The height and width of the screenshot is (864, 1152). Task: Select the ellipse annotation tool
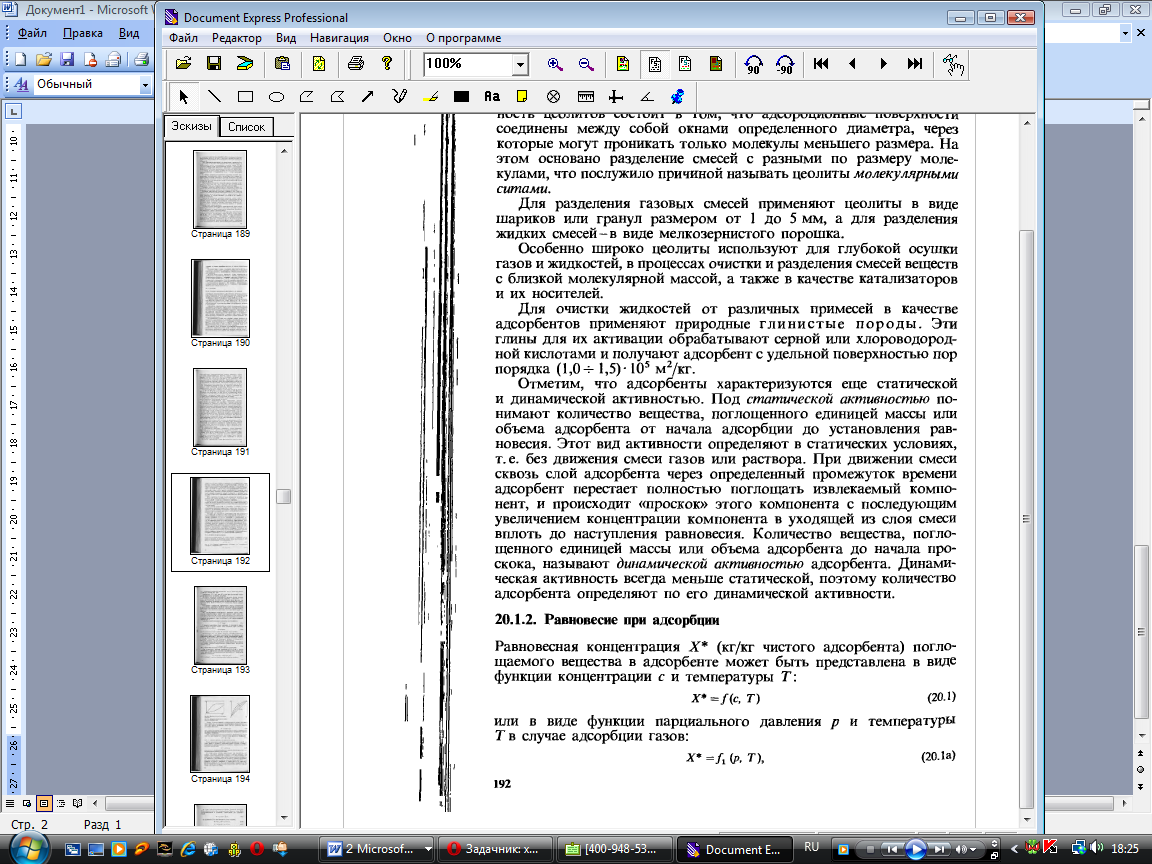[x=276, y=96]
